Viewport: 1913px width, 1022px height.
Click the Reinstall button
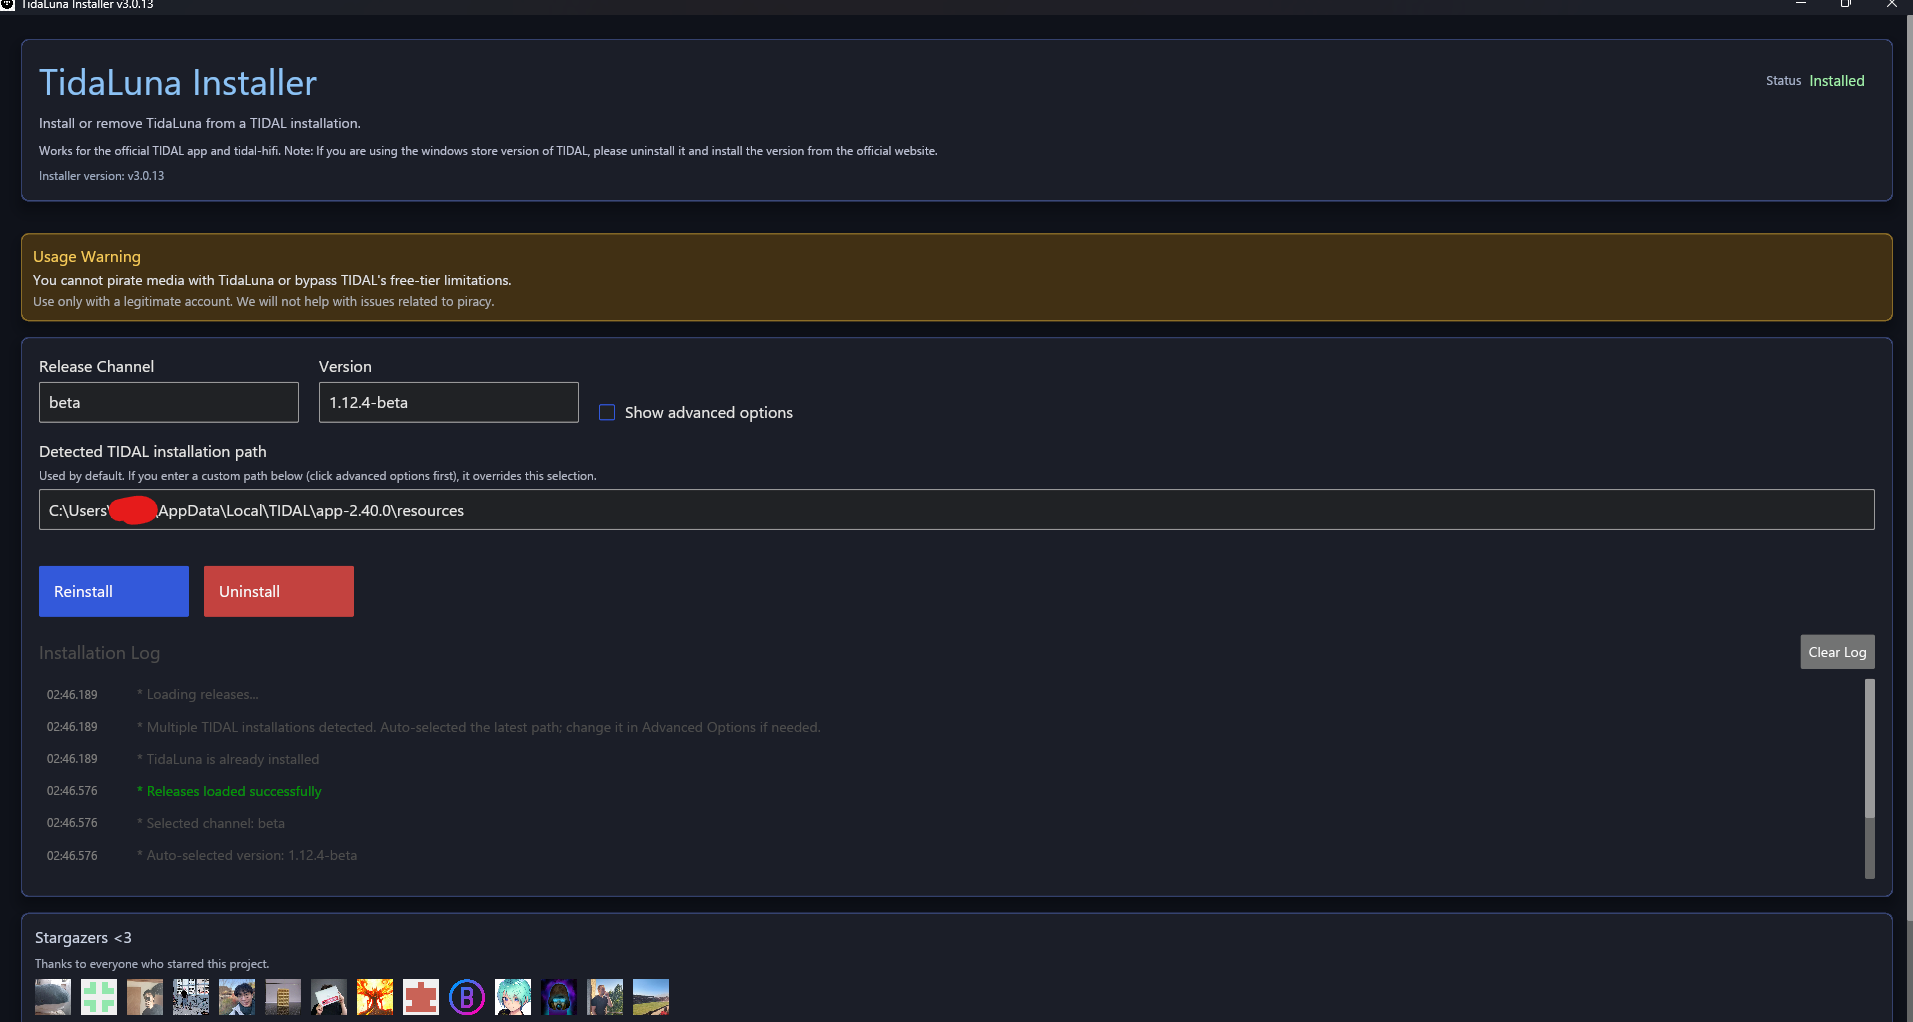pyautogui.click(x=113, y=591)
